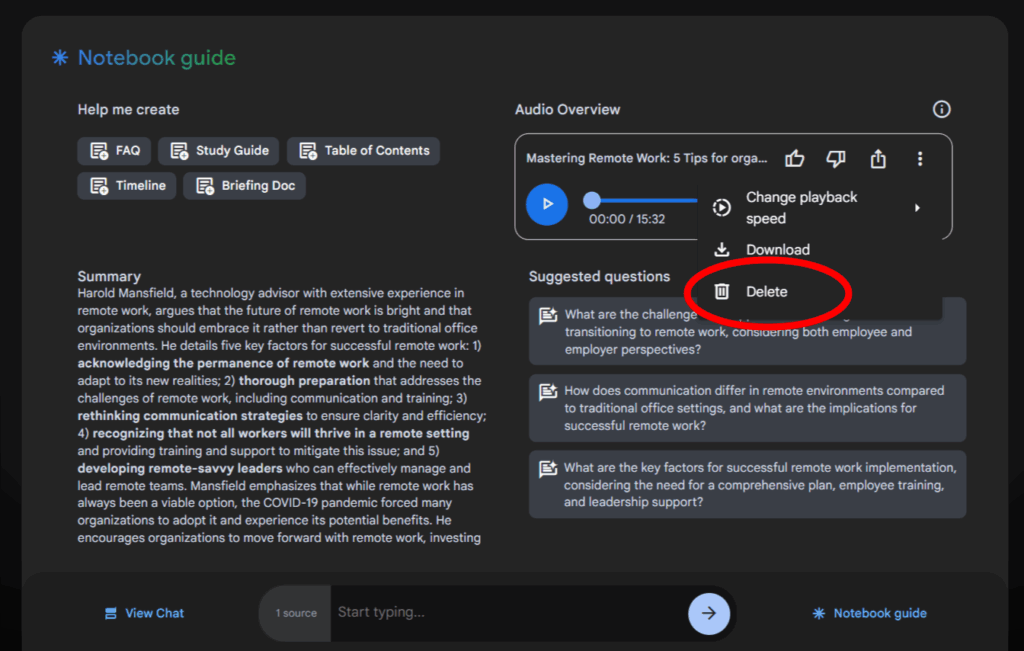Select the suggested question about communication differences
Screen dimensions: 1024x651
click(747, 408)
